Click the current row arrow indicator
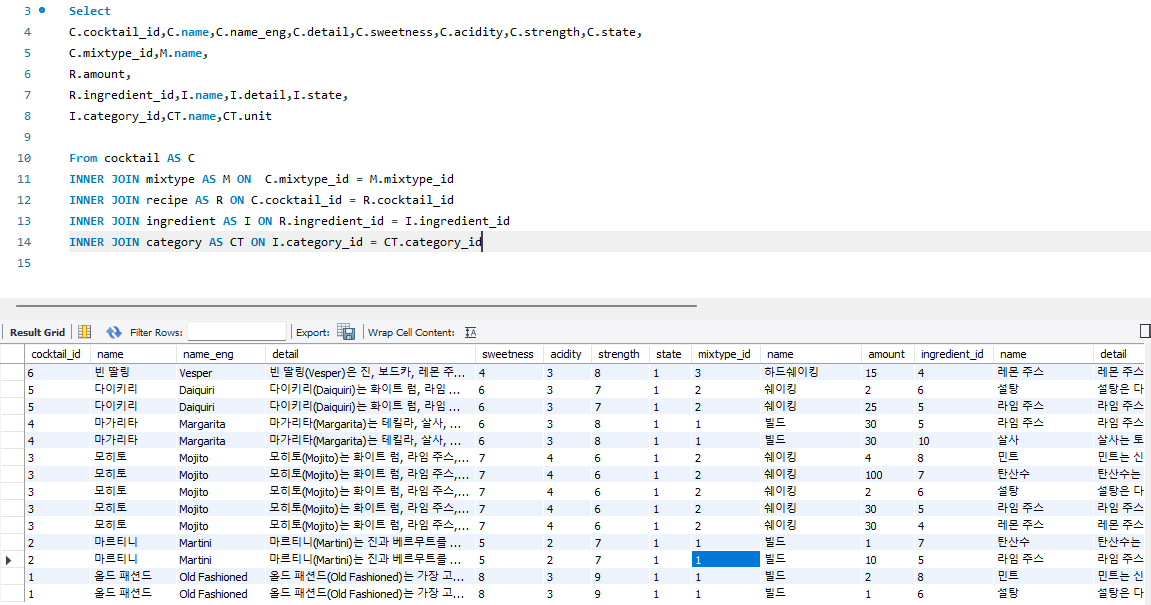The width and height of the screenshot is (1151, 605). [x=9, y=560]
